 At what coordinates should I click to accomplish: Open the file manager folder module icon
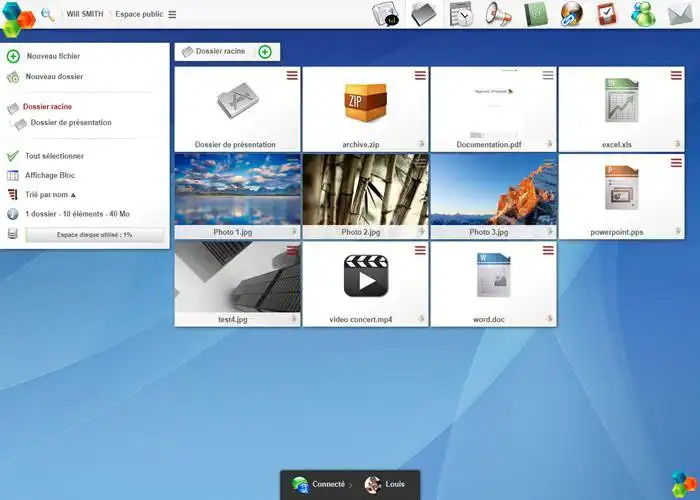point(423,14)
